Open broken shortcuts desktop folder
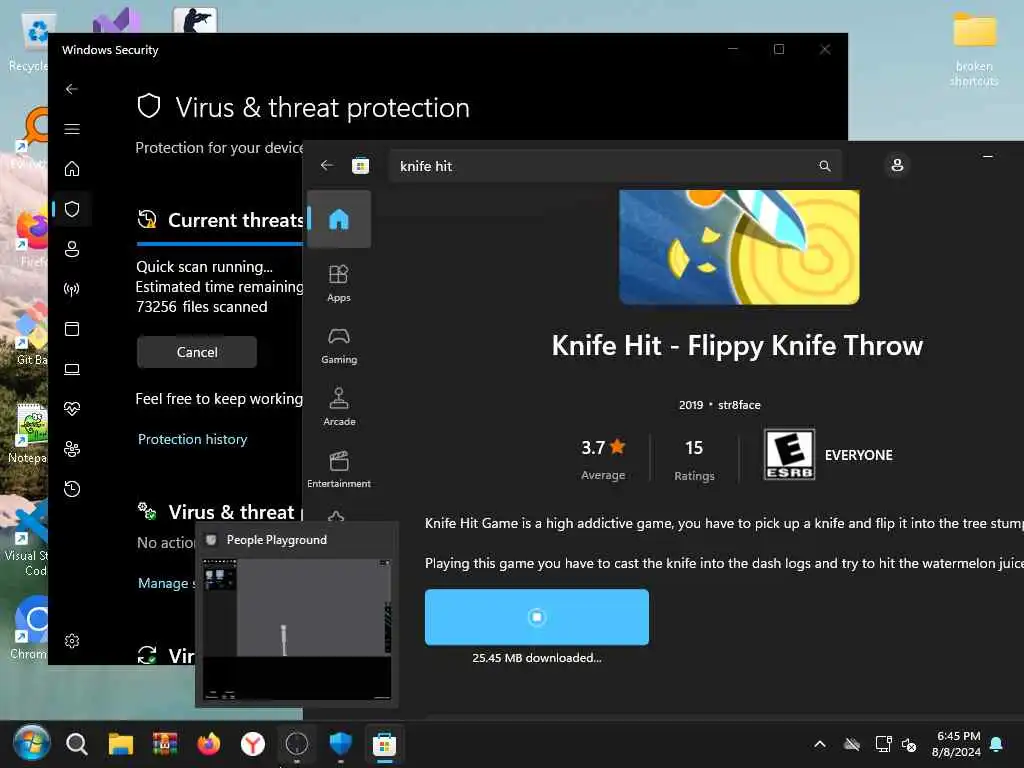Image resolution: width=1024 pixels, height=768 pixels. (x=974, y=50)
